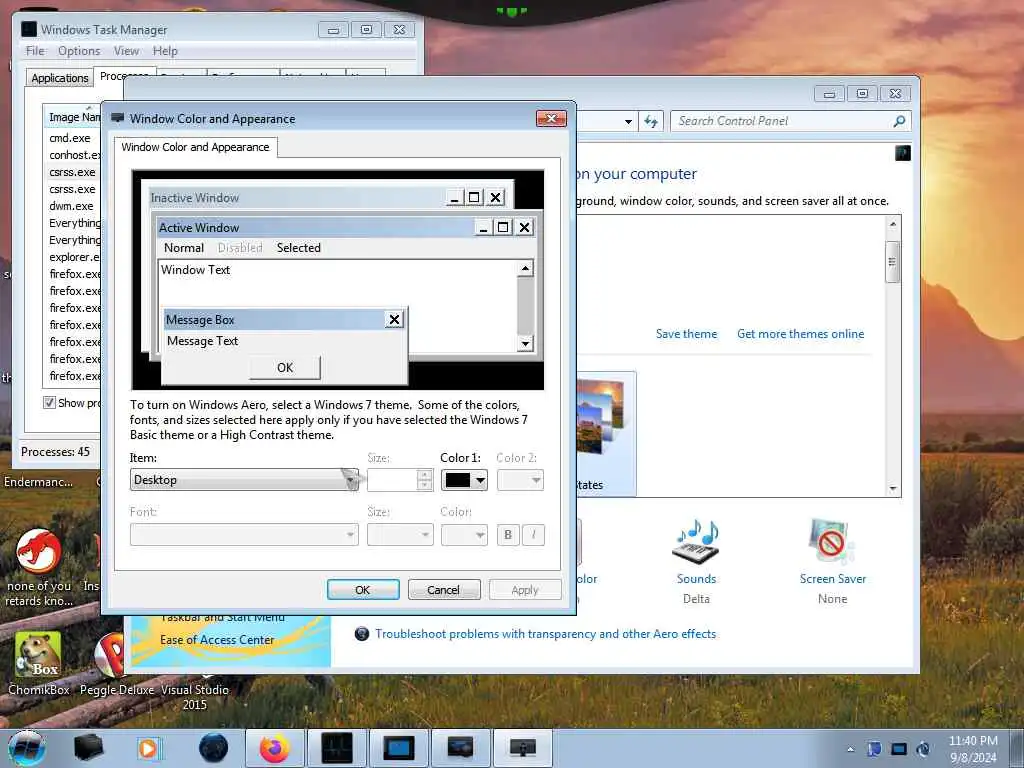Viewport: 1024px width, 768px height.
Task: Open the Control Panel help icon
Action: pos(903,153)
